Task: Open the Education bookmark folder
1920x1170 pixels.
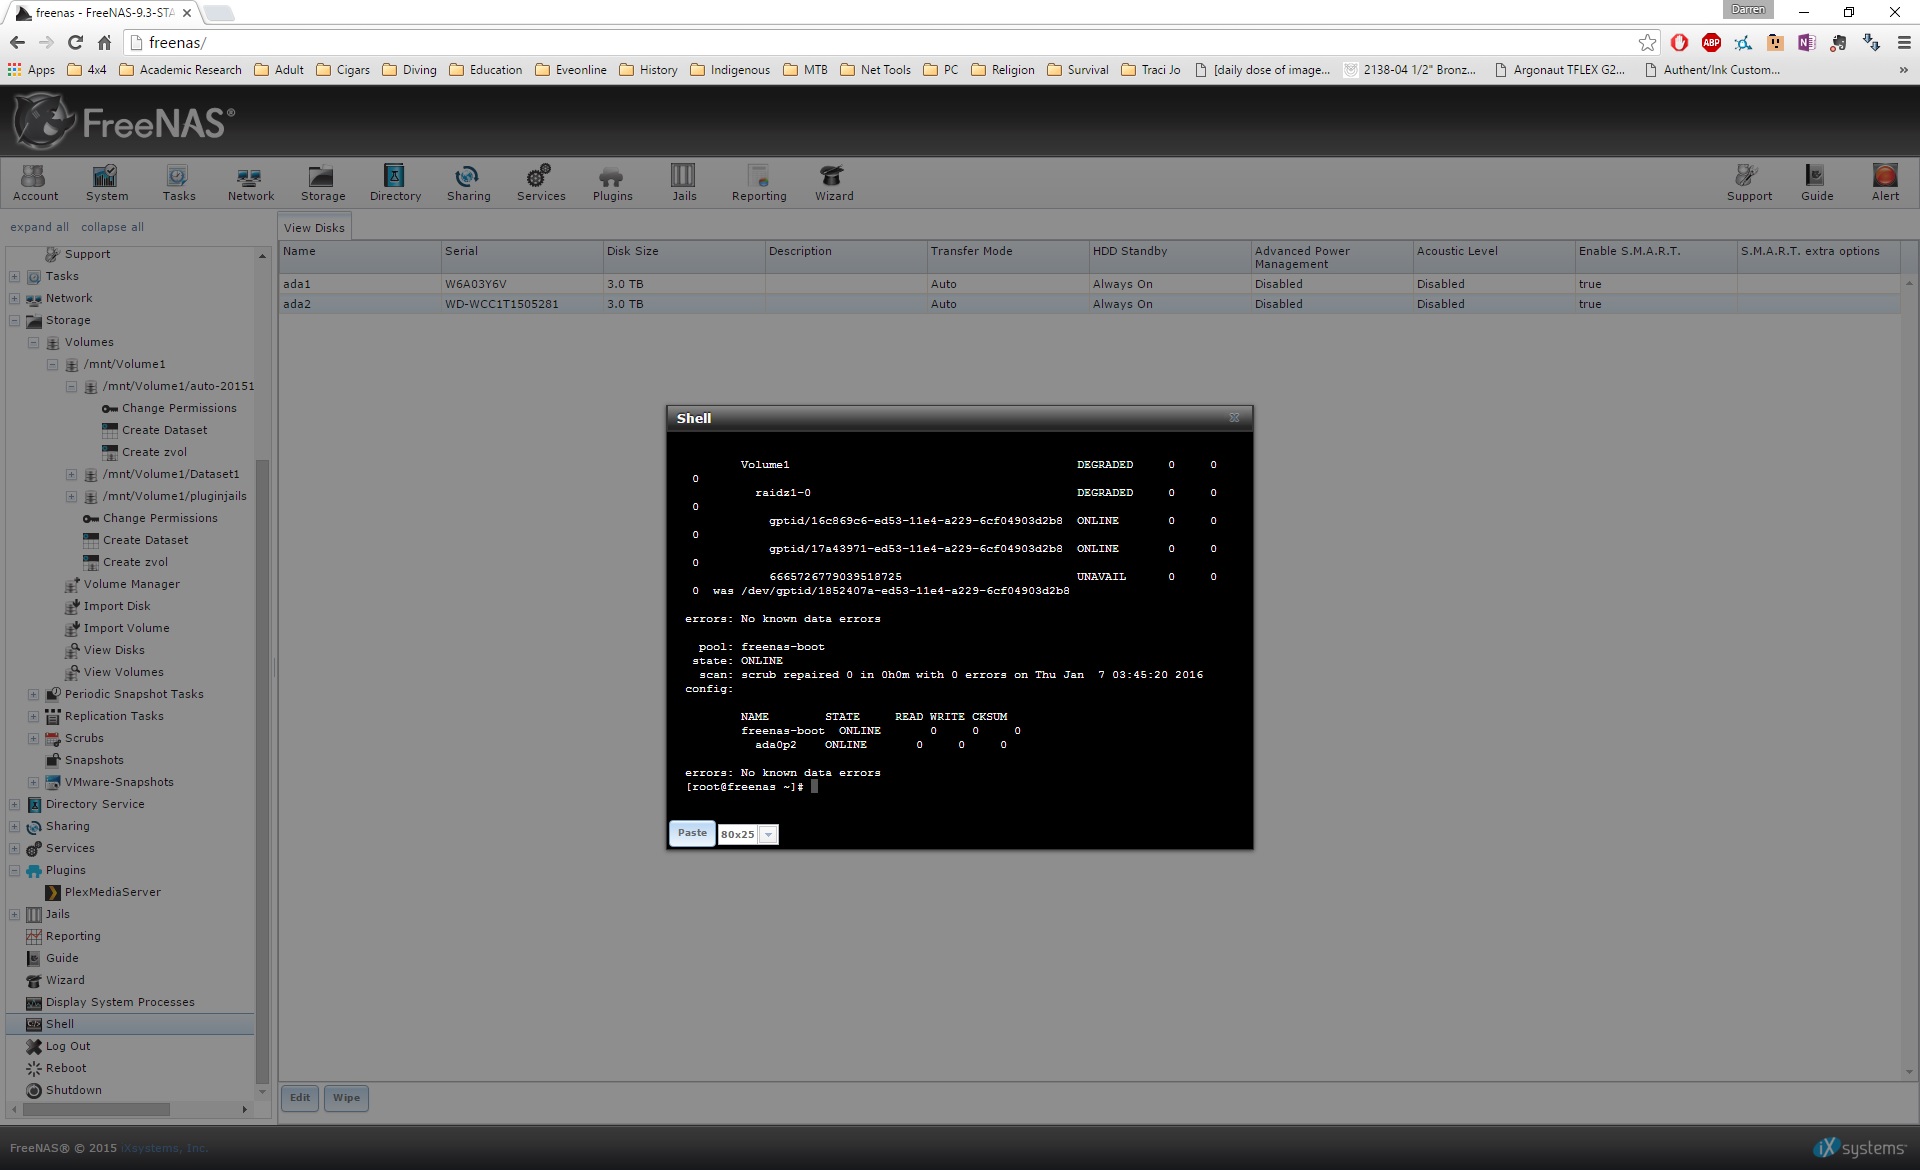Action: click(x=485, y=70)
